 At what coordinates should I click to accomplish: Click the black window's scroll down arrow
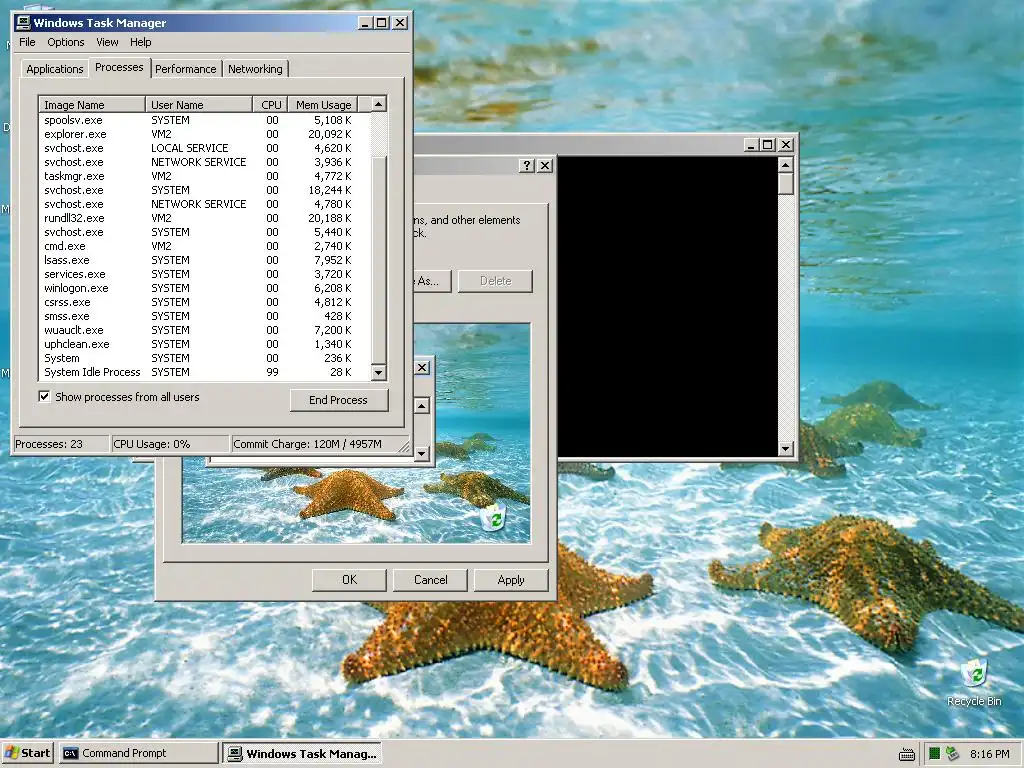click(786, 449)
